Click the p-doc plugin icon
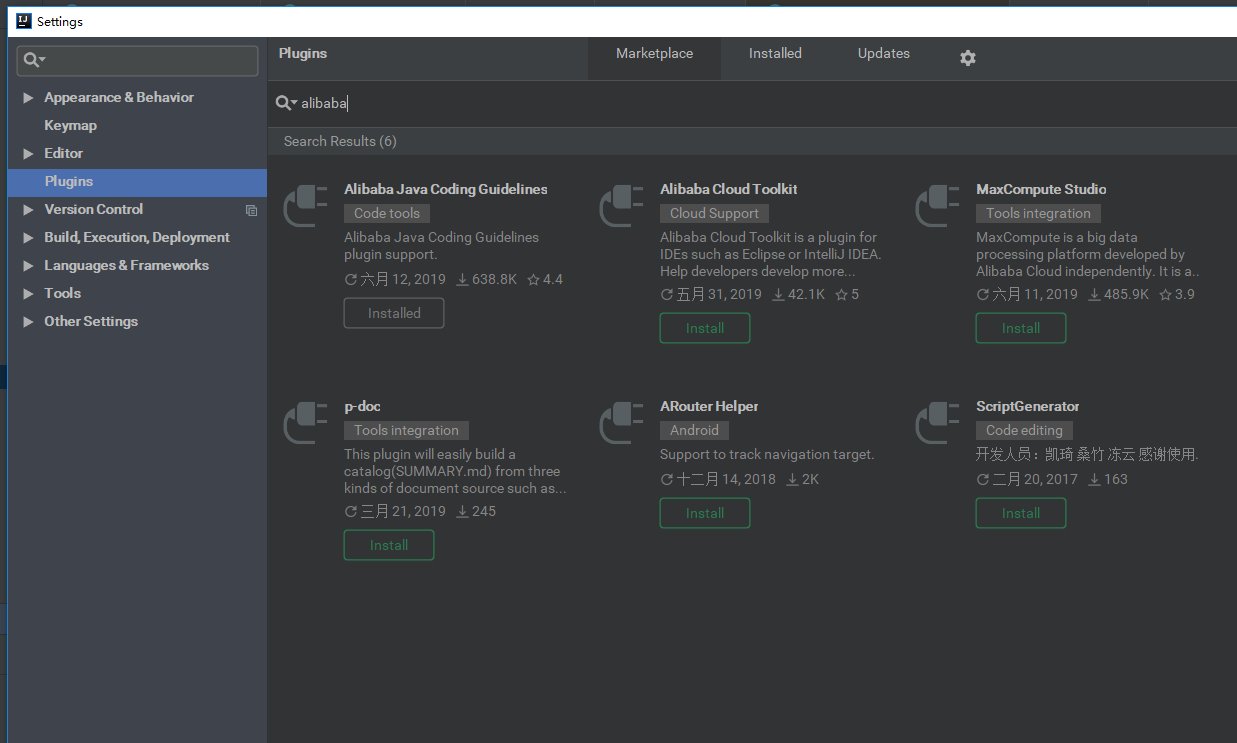The width and height of the screenshot is (1237, 743). pyautogui.click(x=306, y=423)
